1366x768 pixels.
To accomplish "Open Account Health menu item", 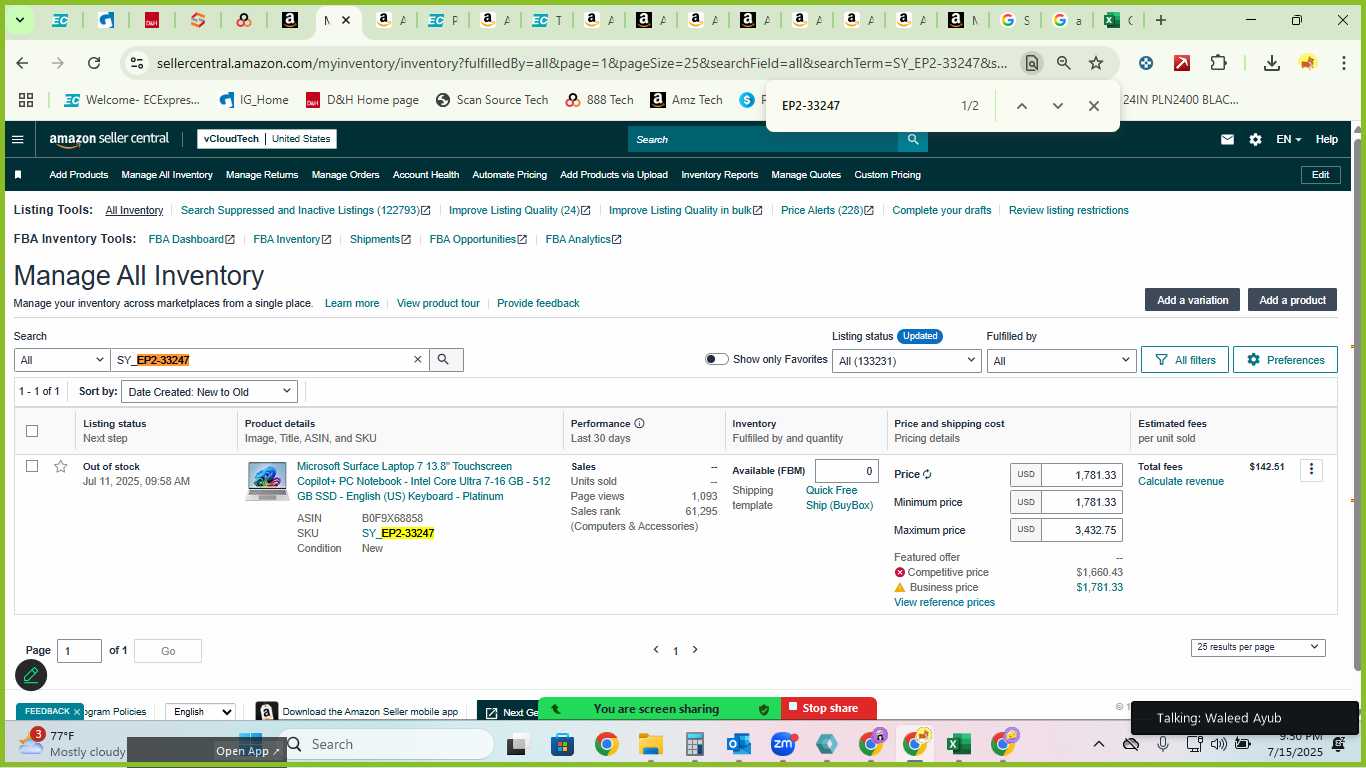I will (426, 175).
